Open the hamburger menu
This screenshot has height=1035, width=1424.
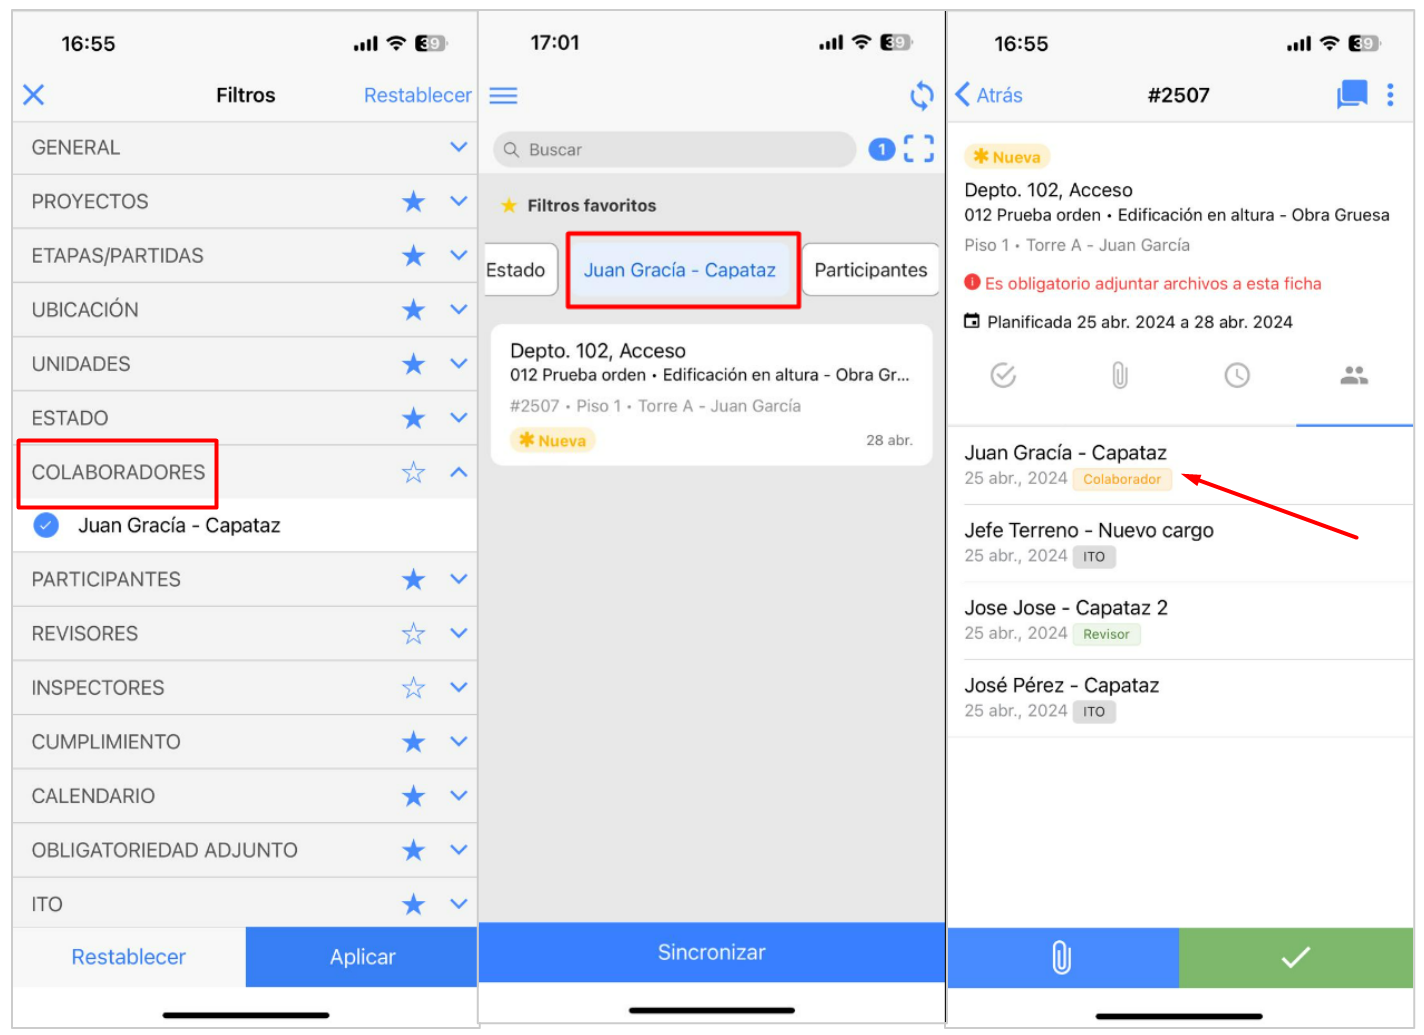503,96
